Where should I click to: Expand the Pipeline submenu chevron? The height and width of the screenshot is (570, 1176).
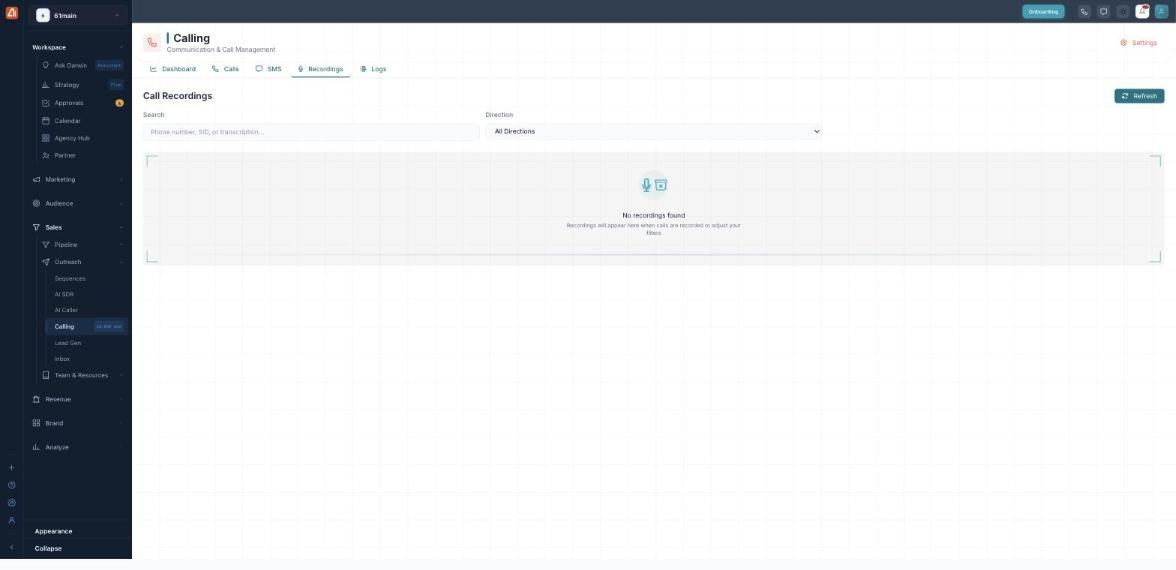pos(121,244)
